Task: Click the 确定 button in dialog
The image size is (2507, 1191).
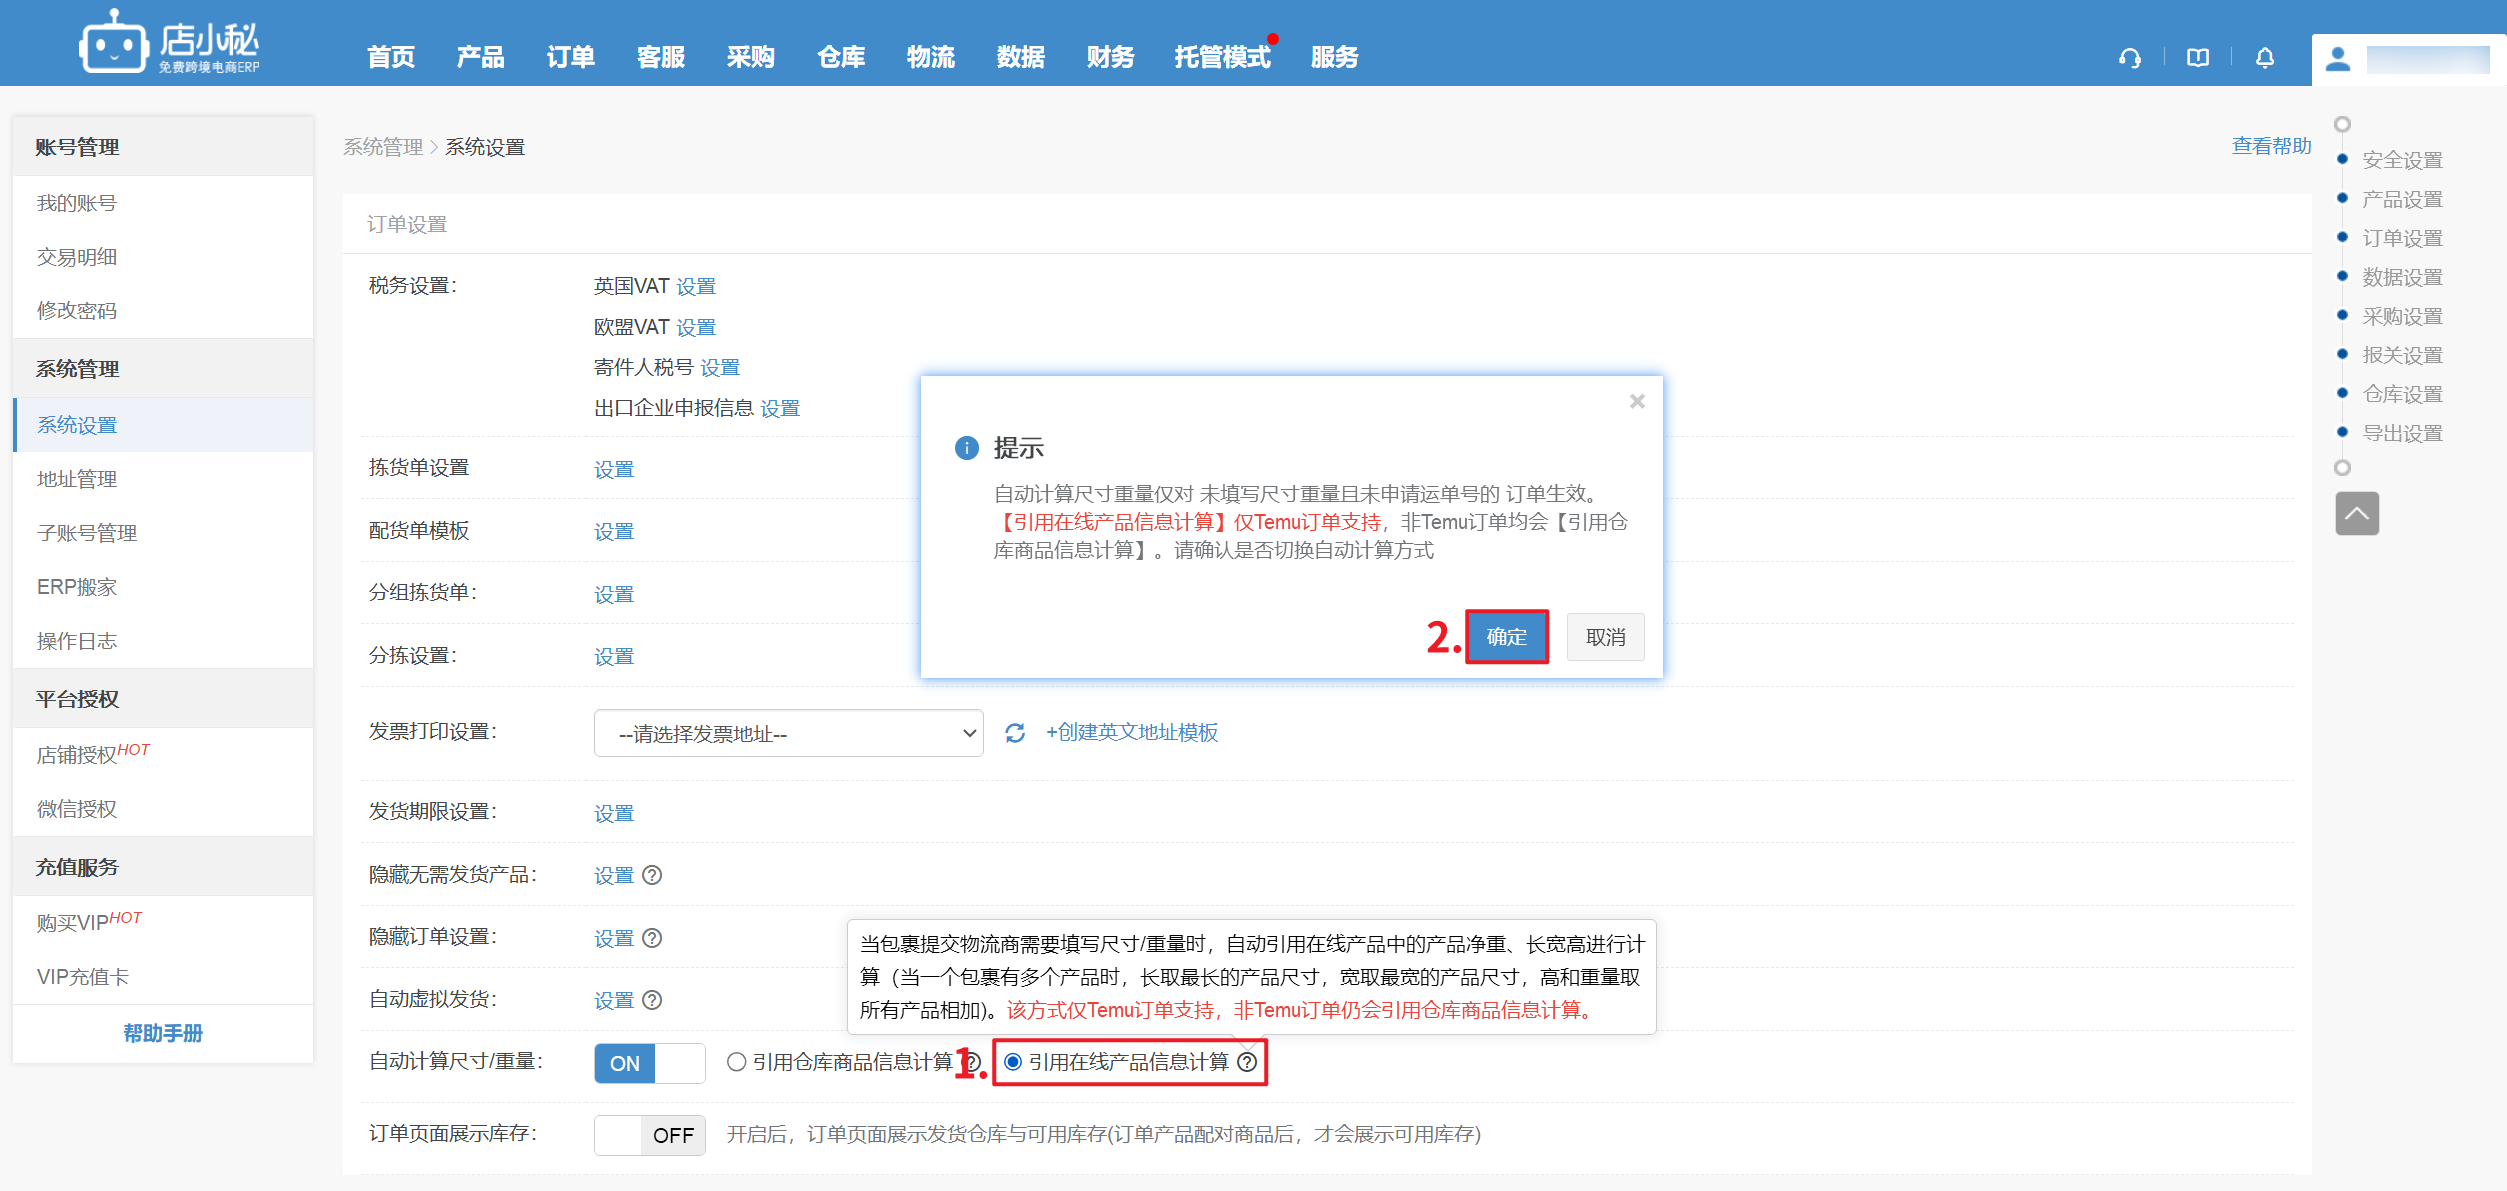Action: (1506, 637)
